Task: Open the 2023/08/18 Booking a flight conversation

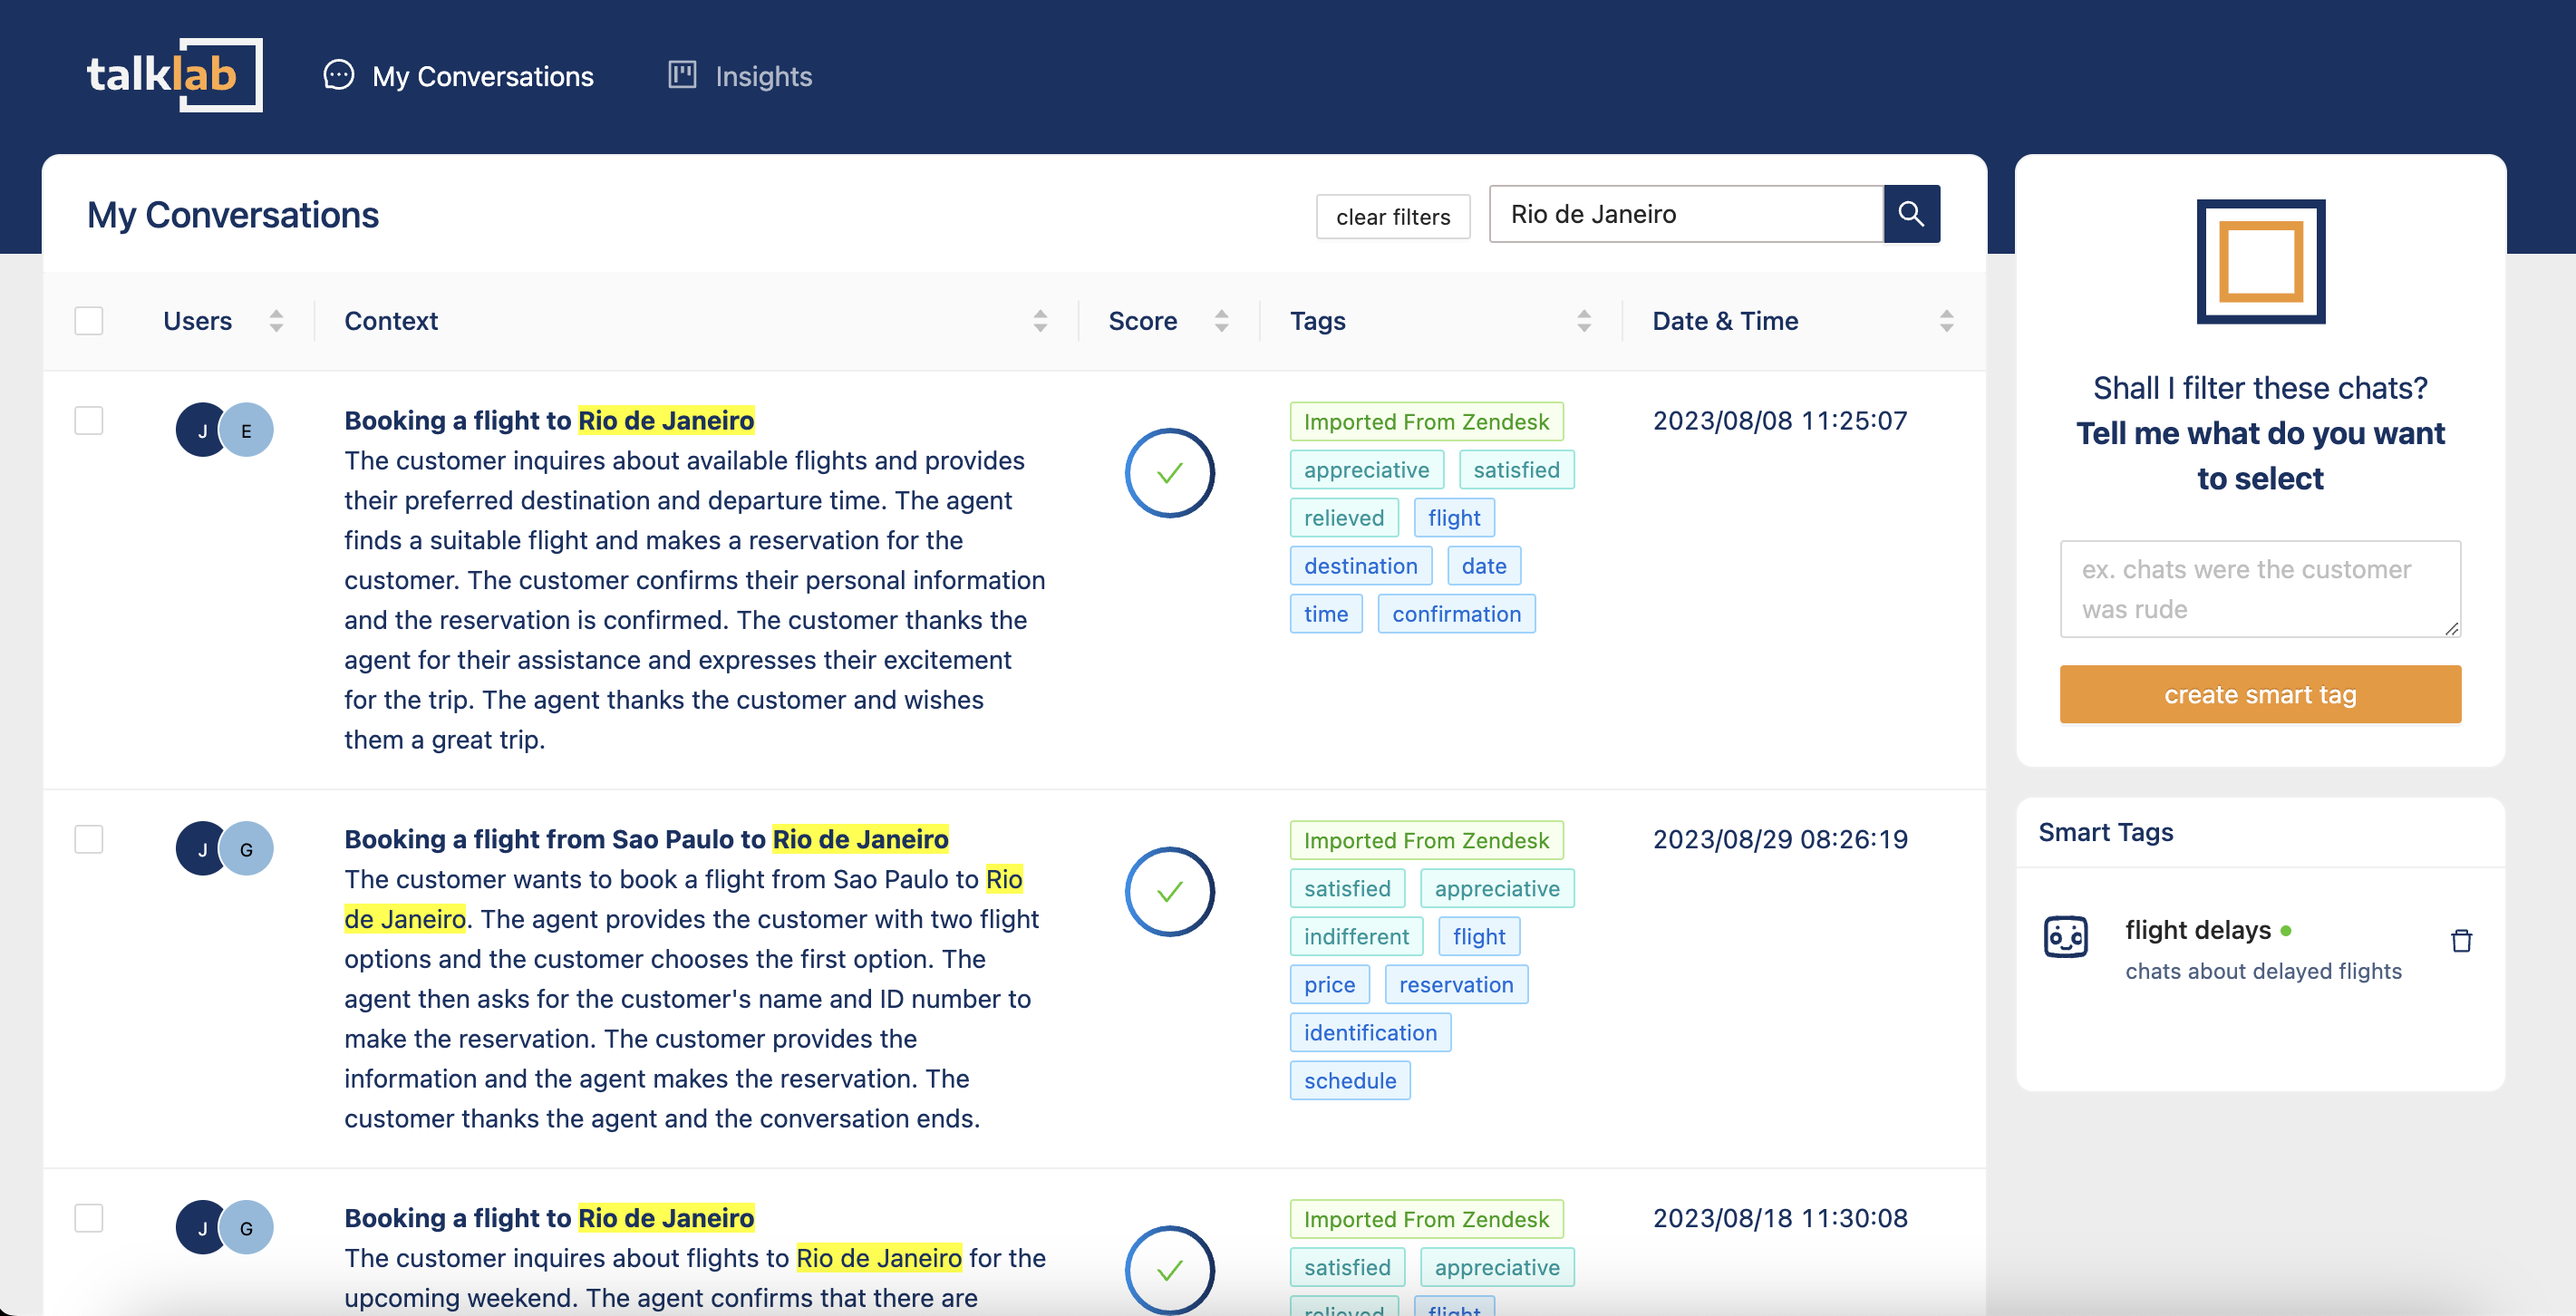Action: click(549, 1219)
